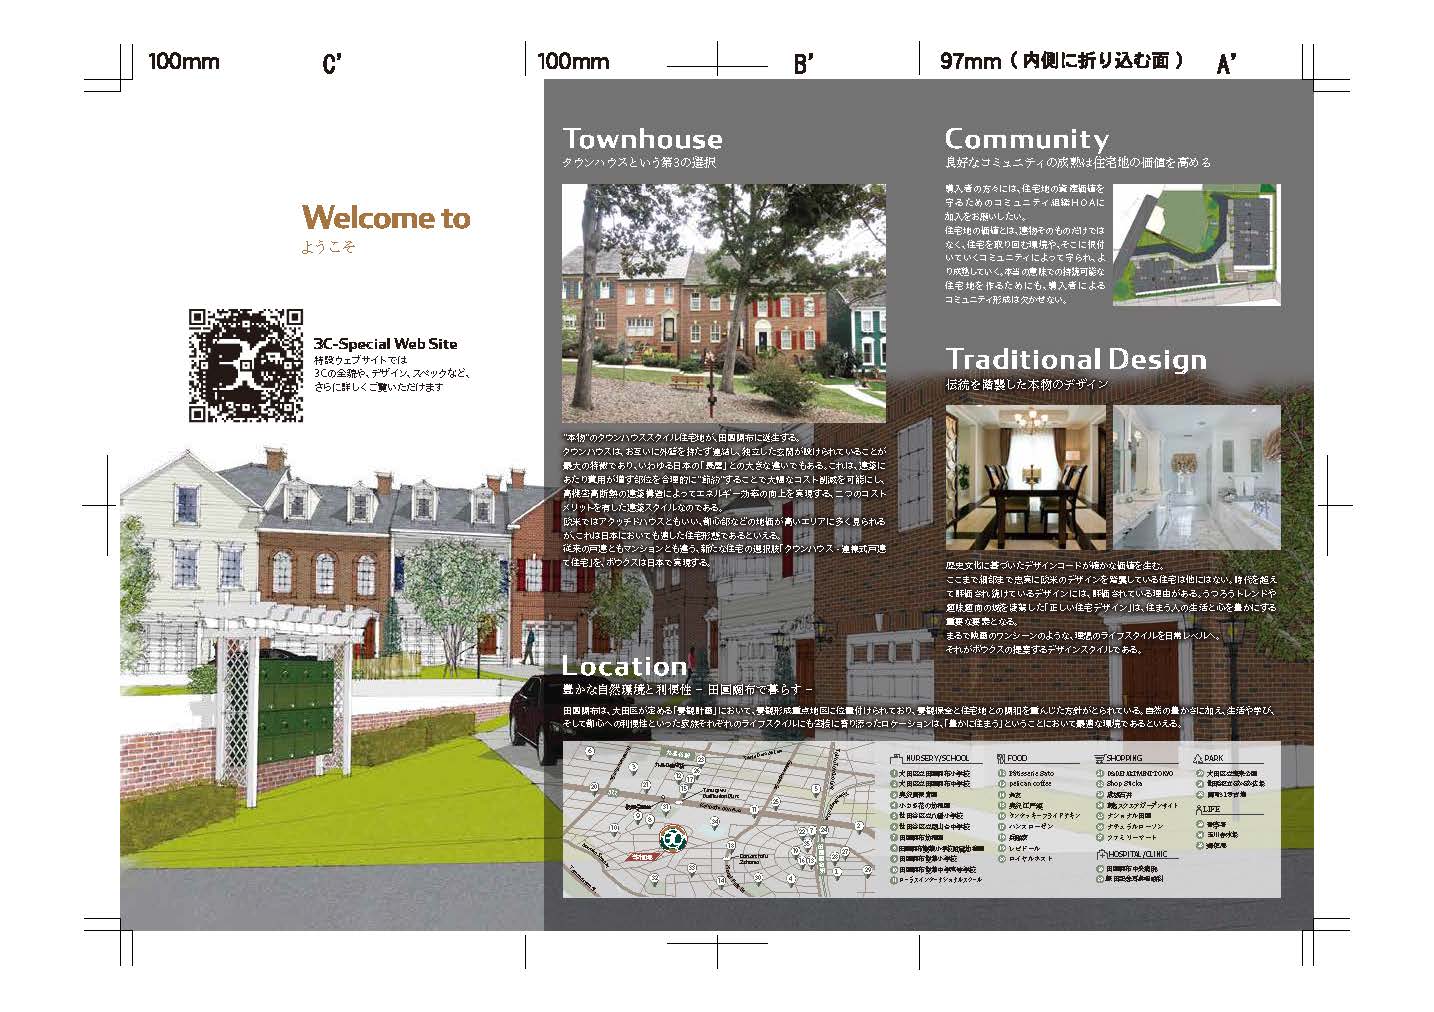Click the red site arrow label on map
This screenshot has width=1434, height=1012.
coord(643,857)
